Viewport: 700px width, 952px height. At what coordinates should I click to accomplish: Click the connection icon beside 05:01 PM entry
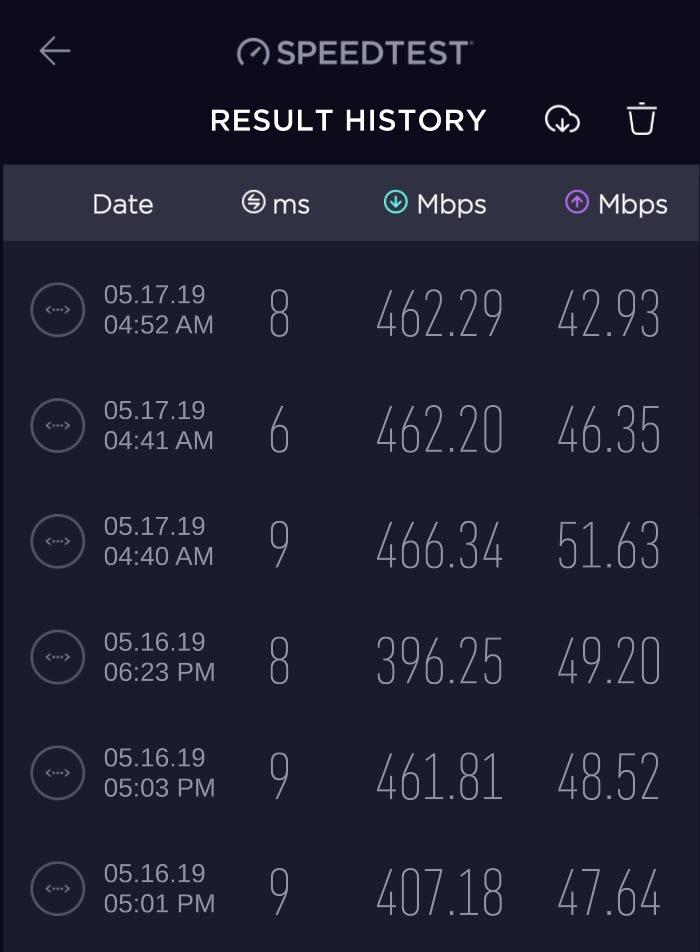[x=56, y=888]
